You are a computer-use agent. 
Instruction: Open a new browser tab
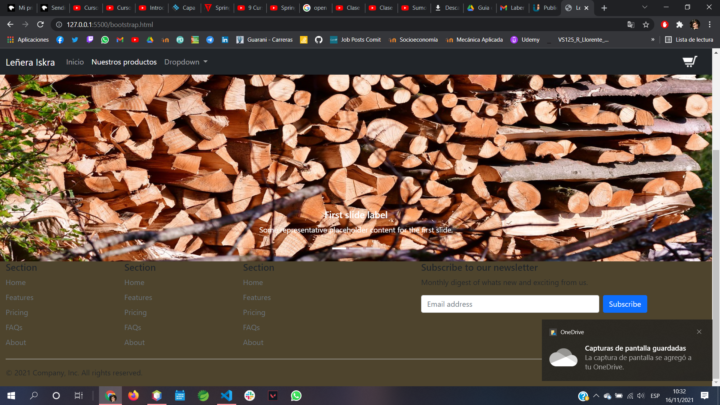(603, 7)
